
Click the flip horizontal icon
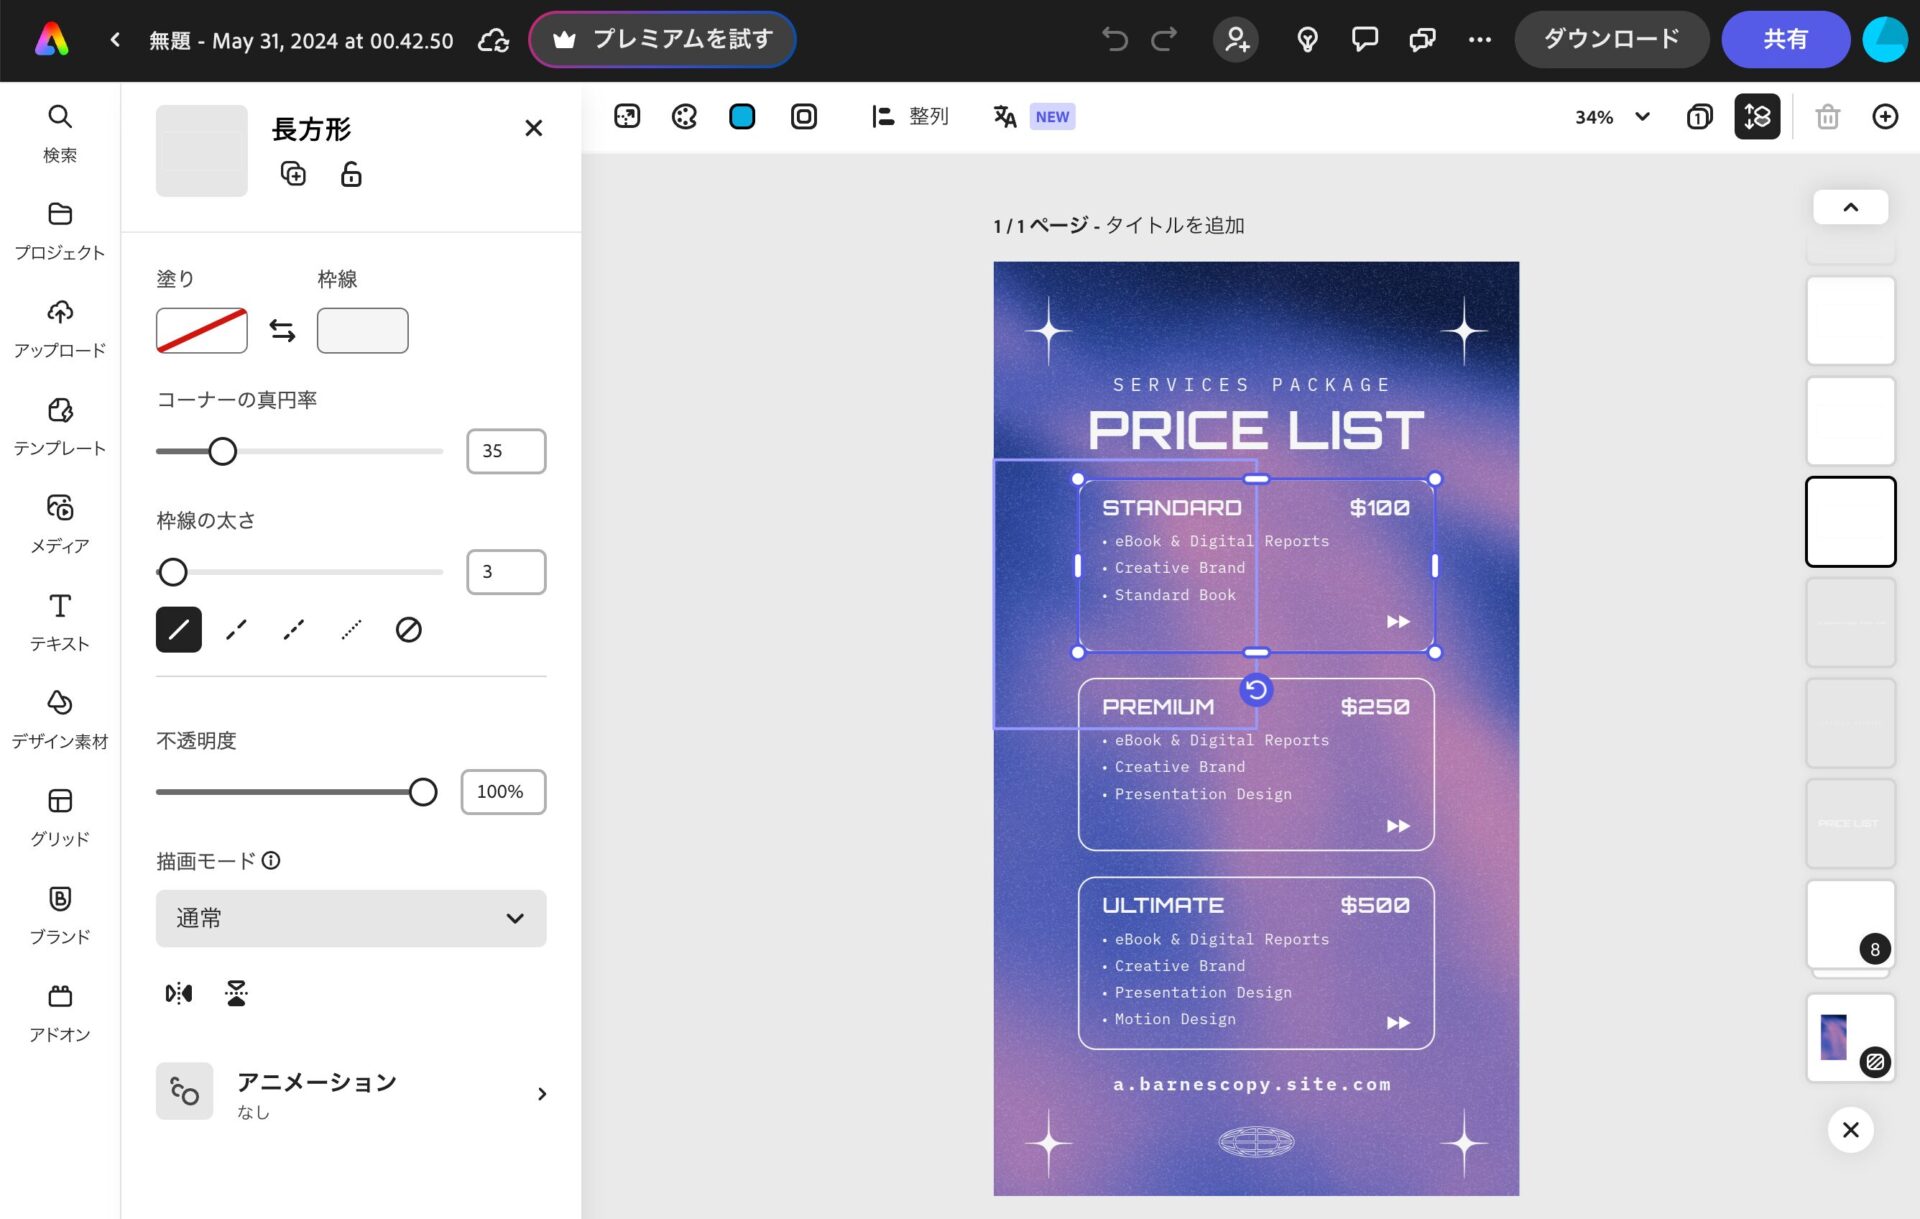(179, 993)
